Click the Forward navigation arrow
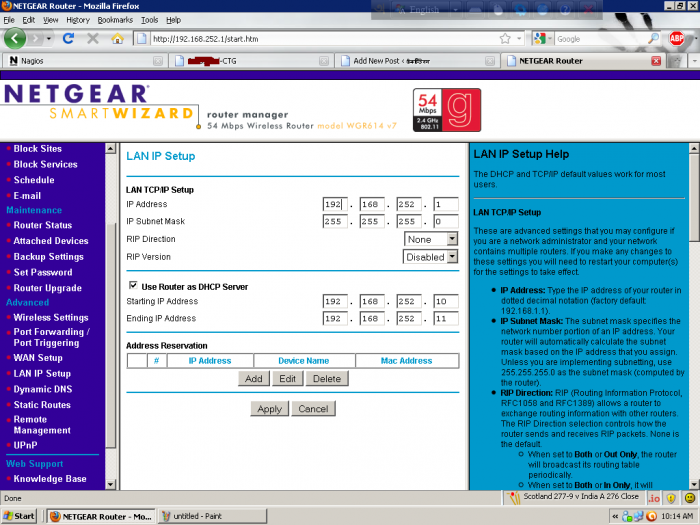Screen dimensions: 700x525 click(36, 39)
